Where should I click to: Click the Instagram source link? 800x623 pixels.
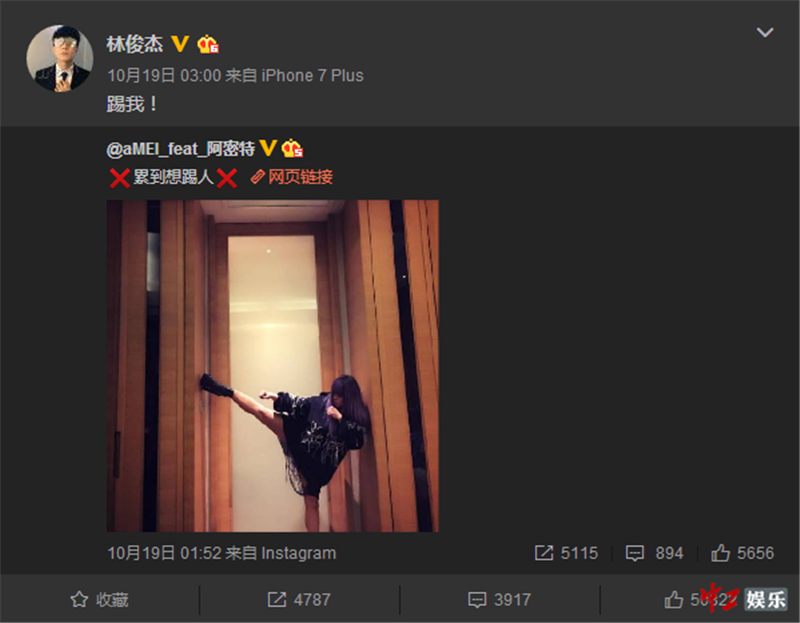point(298,553)
